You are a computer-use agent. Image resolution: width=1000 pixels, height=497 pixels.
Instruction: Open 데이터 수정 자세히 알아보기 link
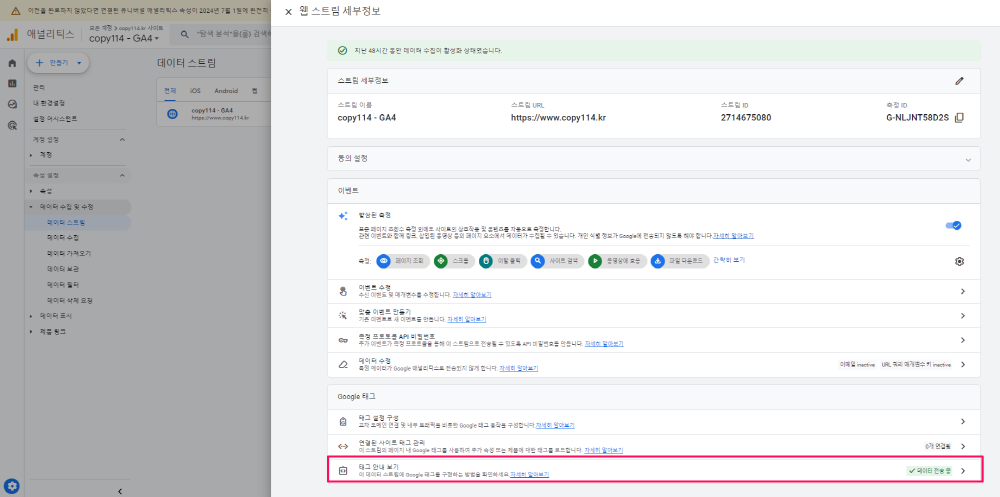point(519,368)
